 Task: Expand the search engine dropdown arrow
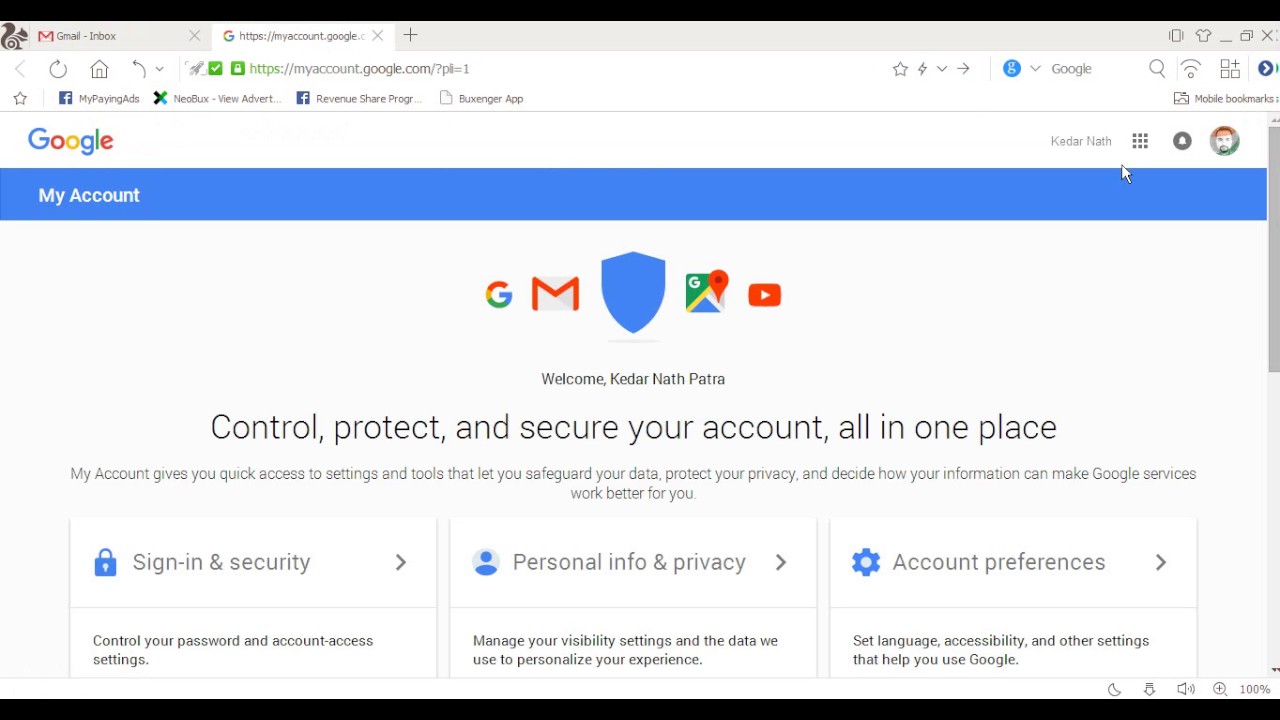(x=1035, y=69)
